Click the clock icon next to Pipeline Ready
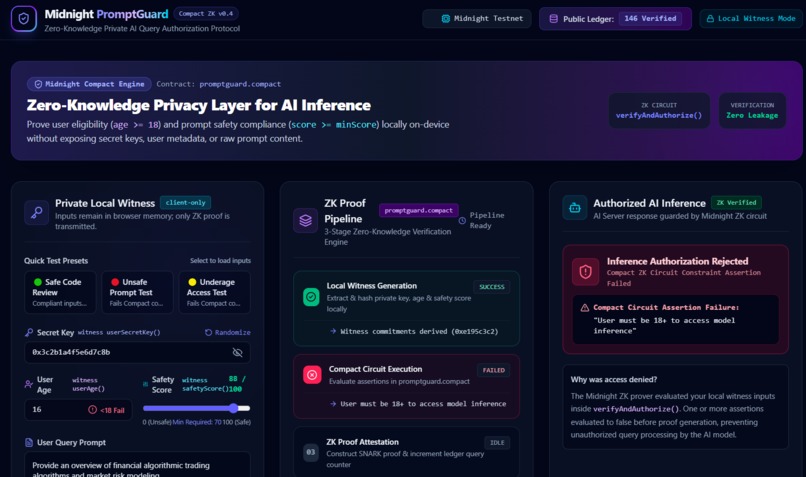Viewport: 806px width, 477px height. (462, 221)
